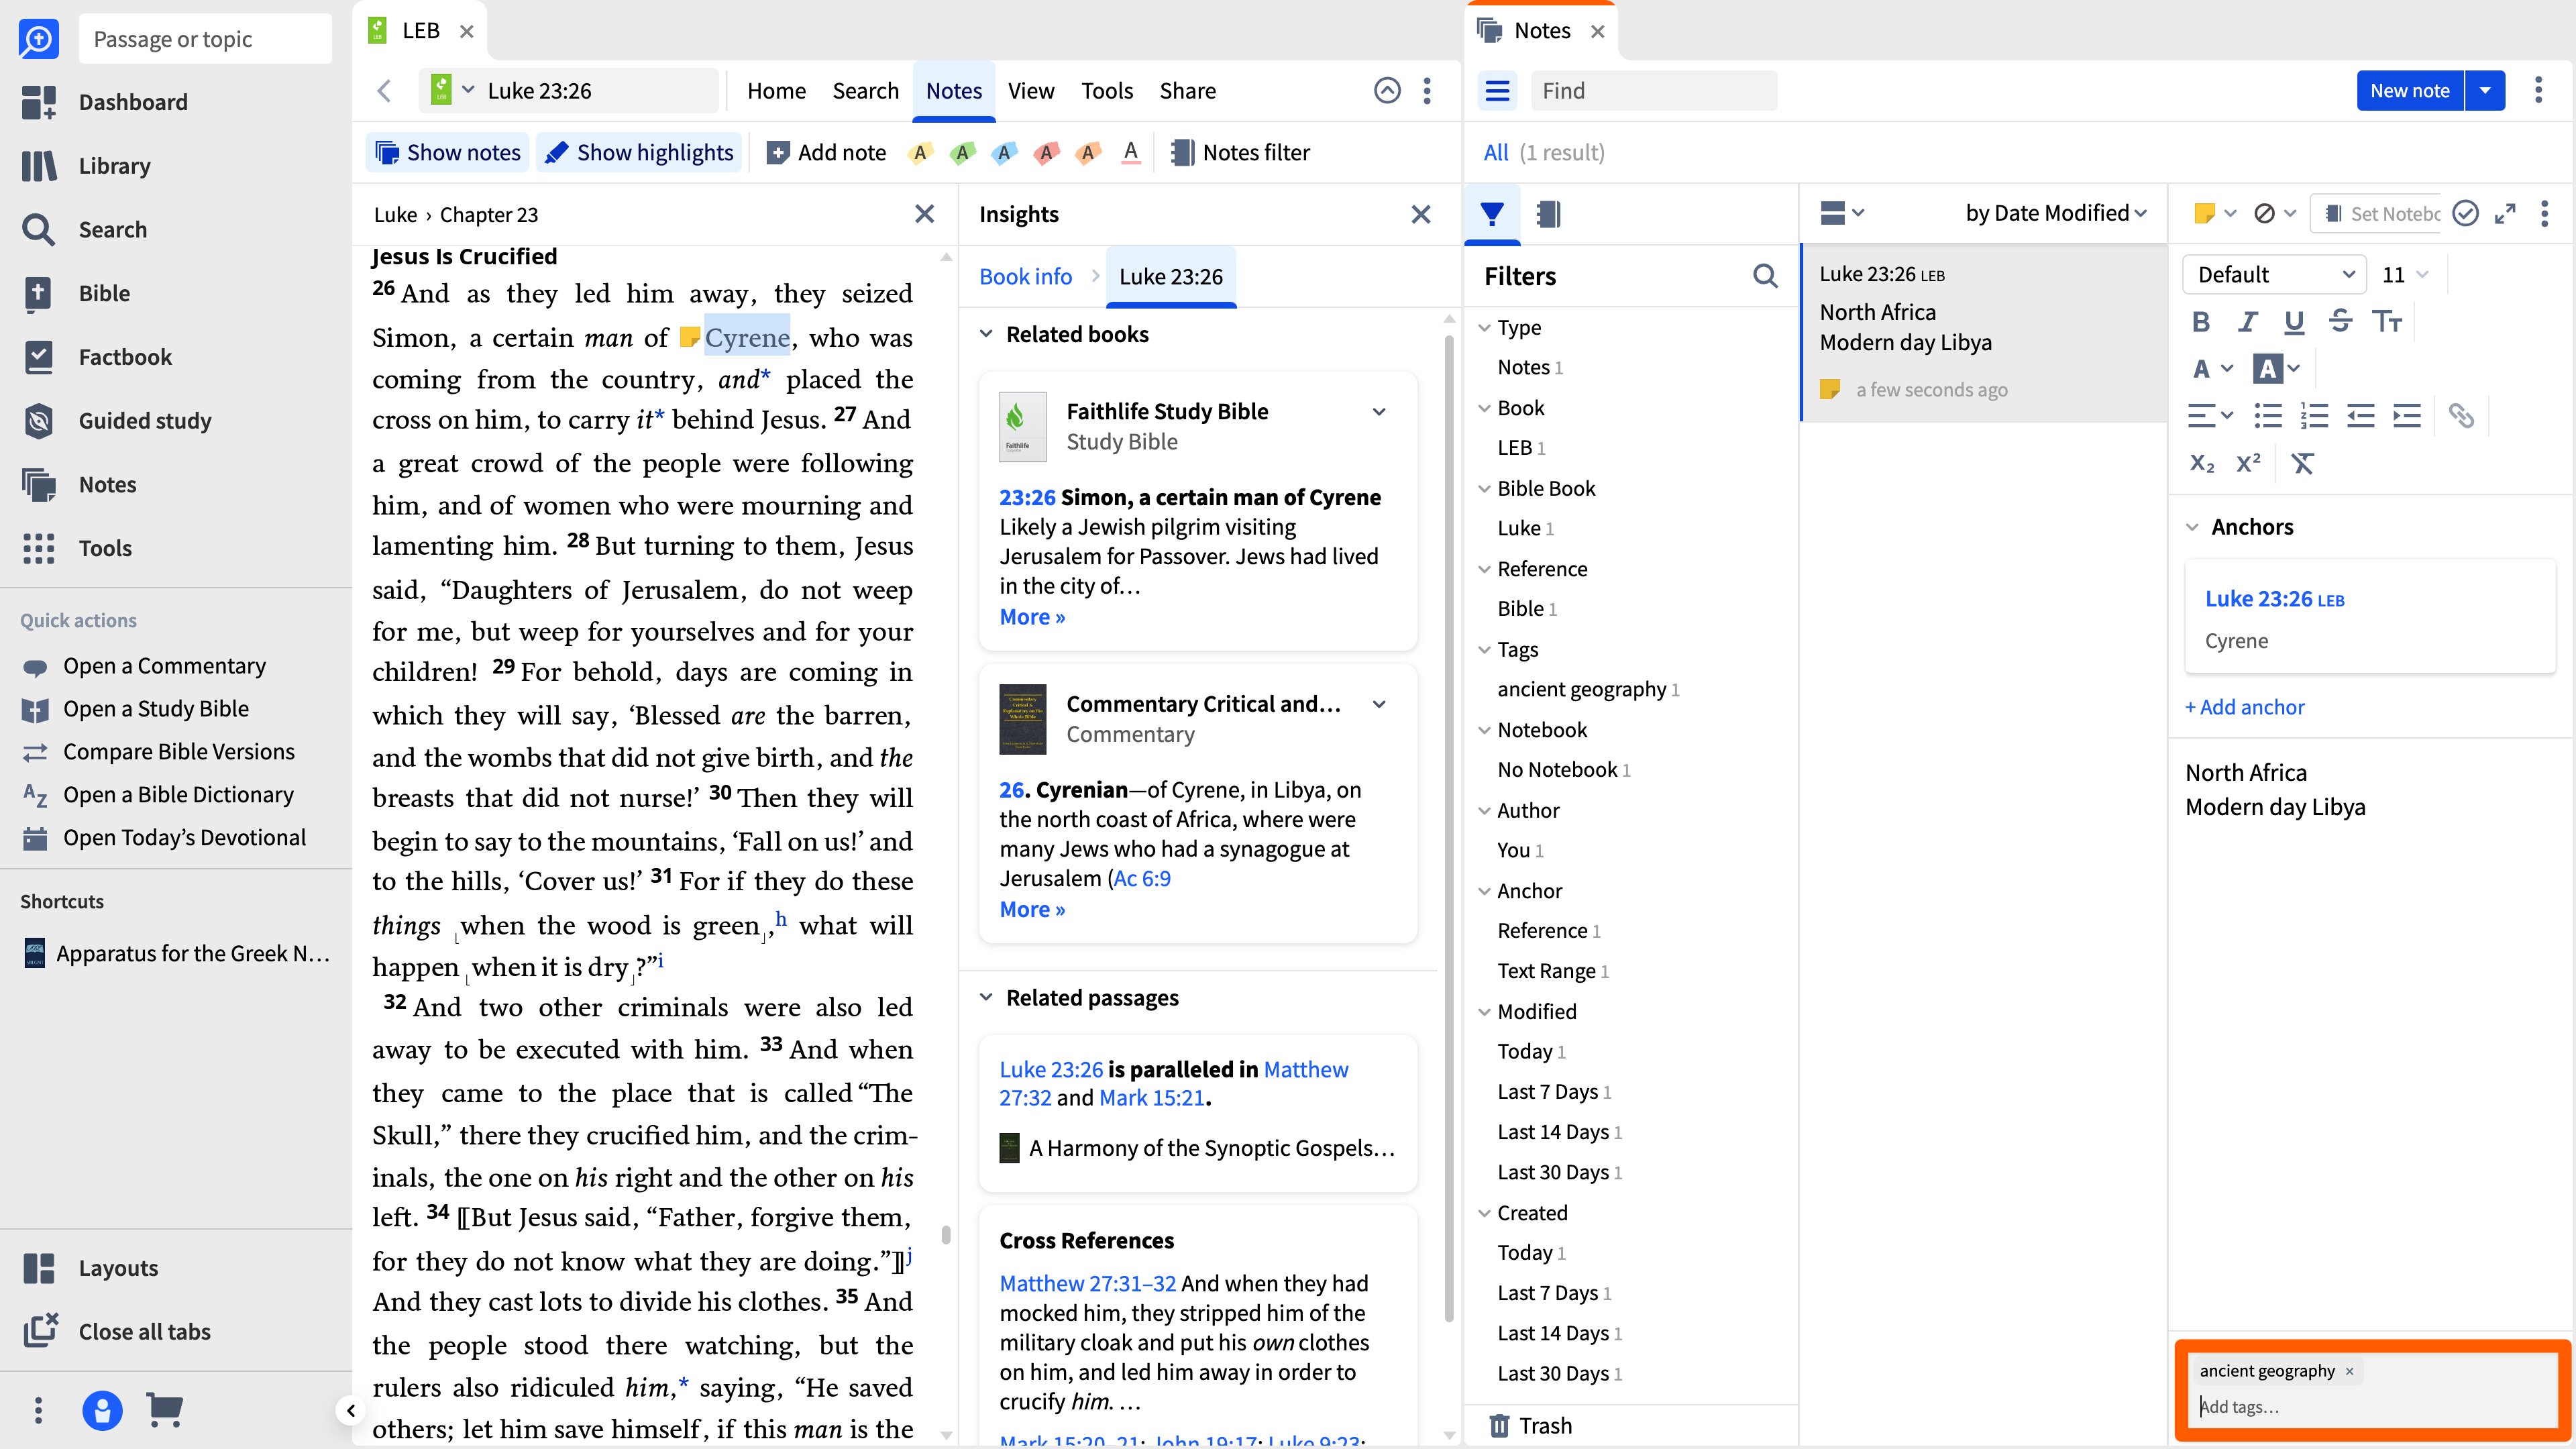The image size is (2576, 1449).
Task: Collapse the Related books section
Action: pyautogui.click(x=986, y=334)
